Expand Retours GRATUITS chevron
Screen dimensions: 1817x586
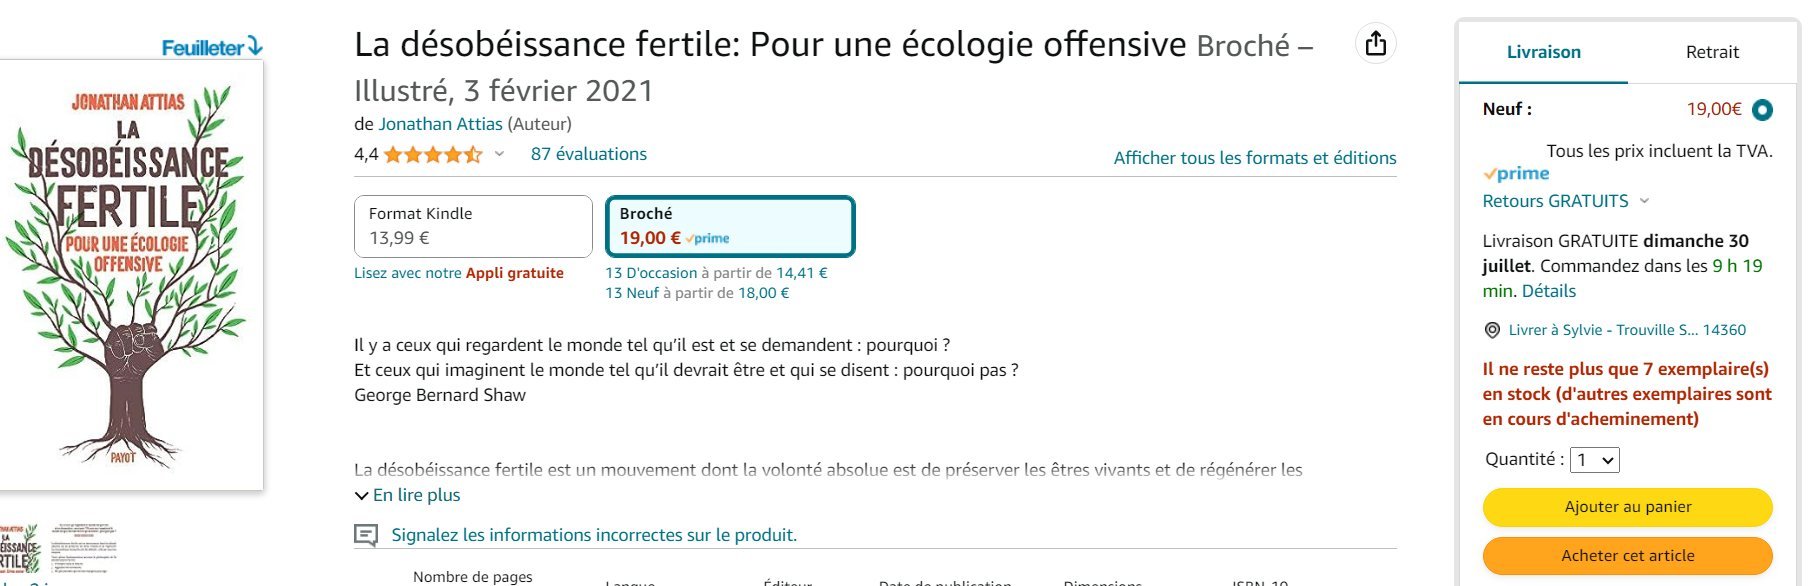click(x=1644, y=201)
